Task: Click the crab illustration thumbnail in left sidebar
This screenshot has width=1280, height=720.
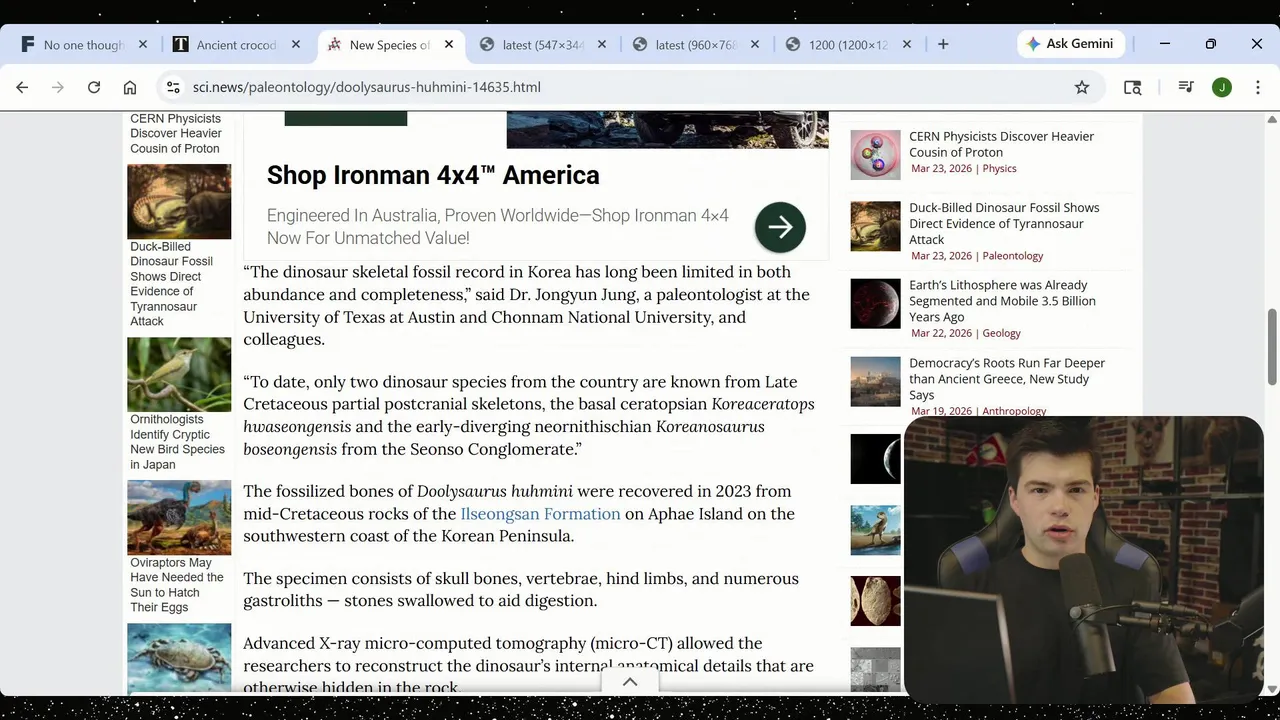Action: coord(179,656)
